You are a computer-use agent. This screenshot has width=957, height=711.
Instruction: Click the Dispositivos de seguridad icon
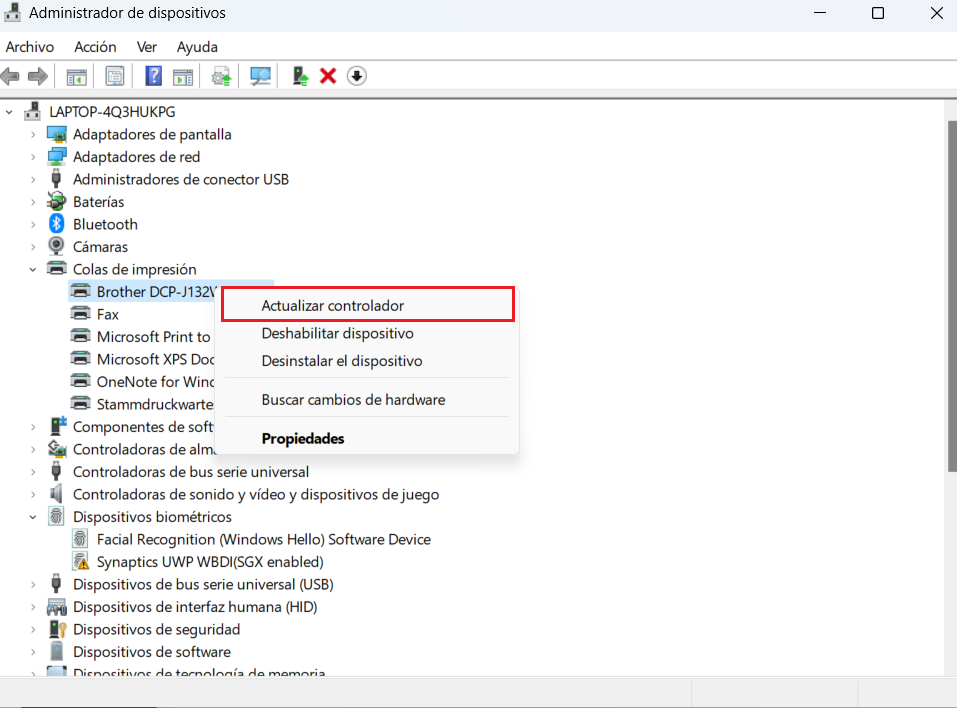[x=57, y=629]
